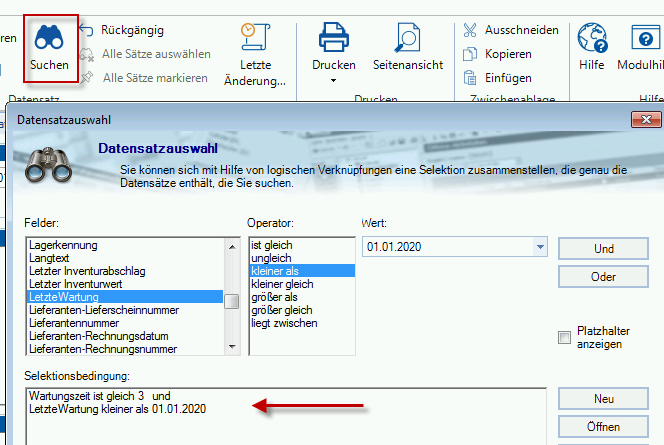This screenshot has width=664, height=445.
Task: Click the Rückgängig undo icon
Action: pos(87,31)
